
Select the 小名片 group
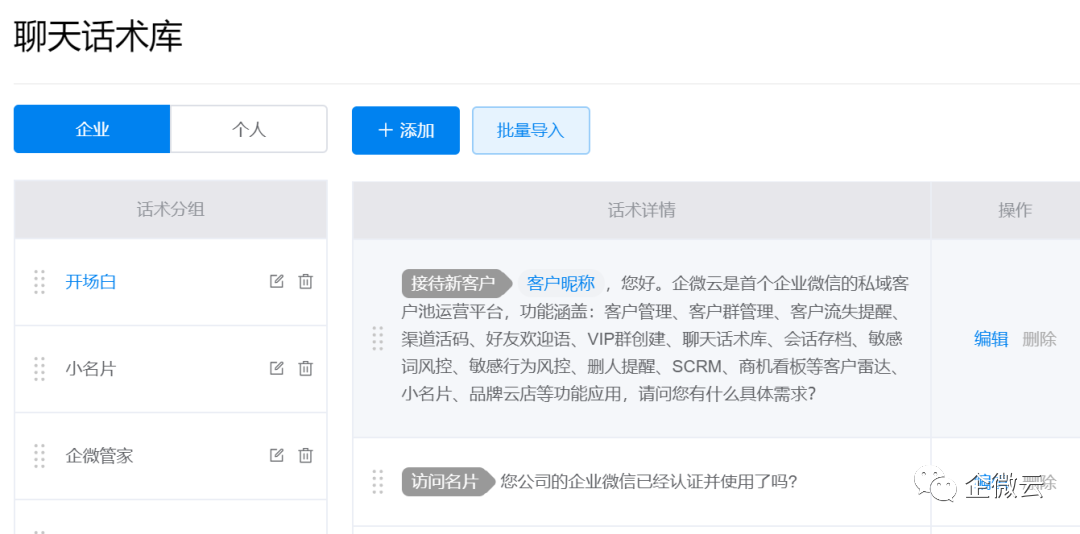coord(91,369)
